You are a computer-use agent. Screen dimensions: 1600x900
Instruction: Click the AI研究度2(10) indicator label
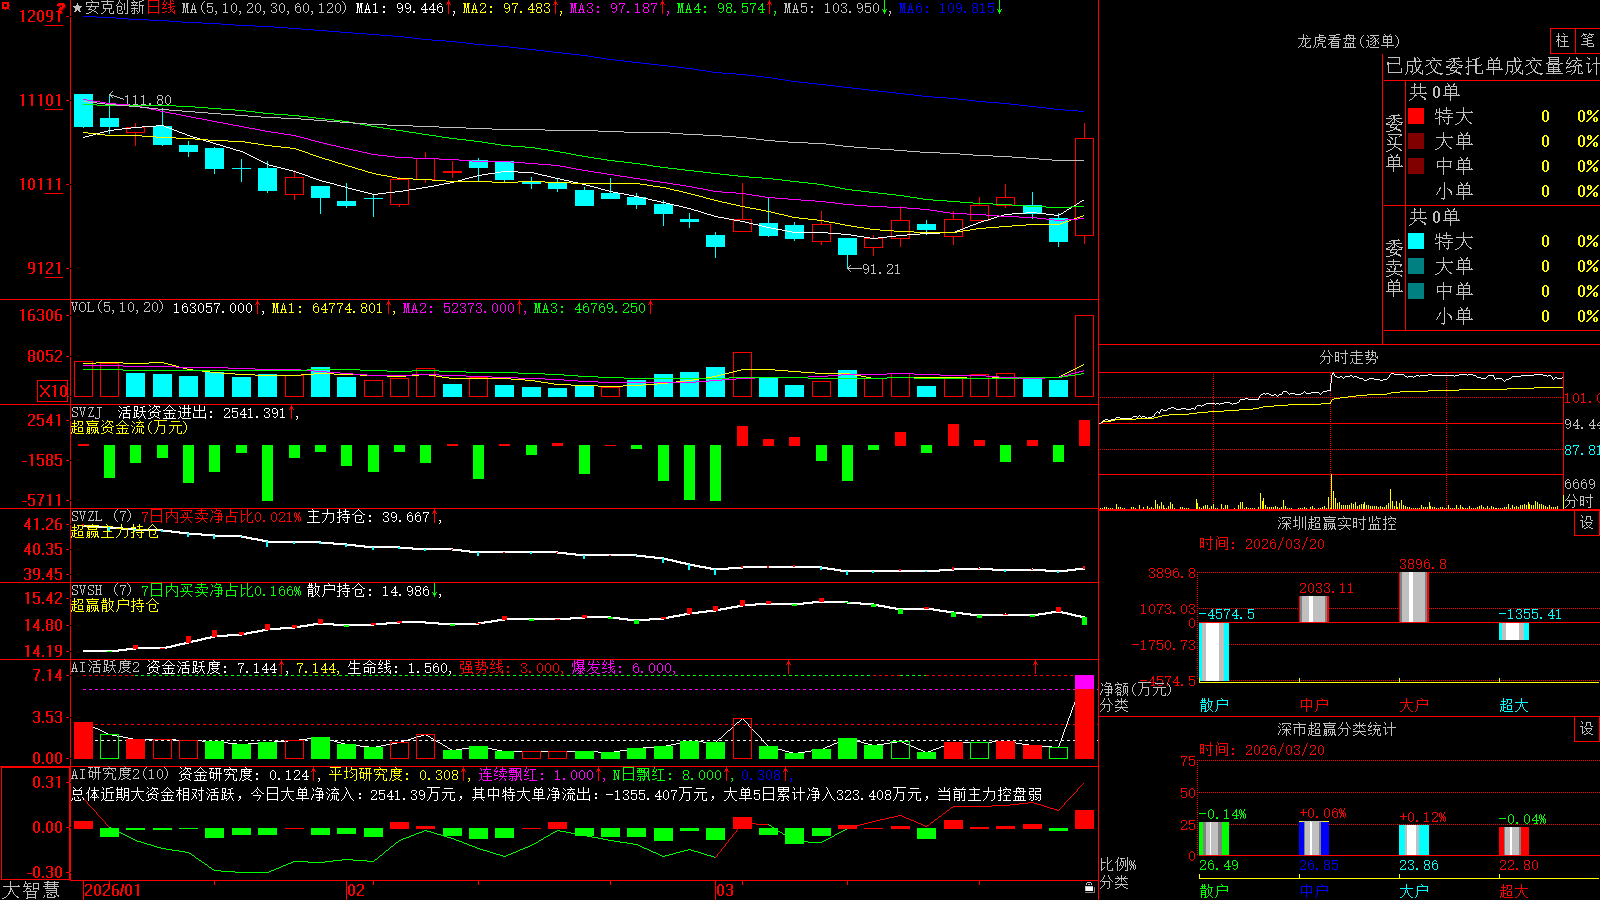(x=121, y=774)
